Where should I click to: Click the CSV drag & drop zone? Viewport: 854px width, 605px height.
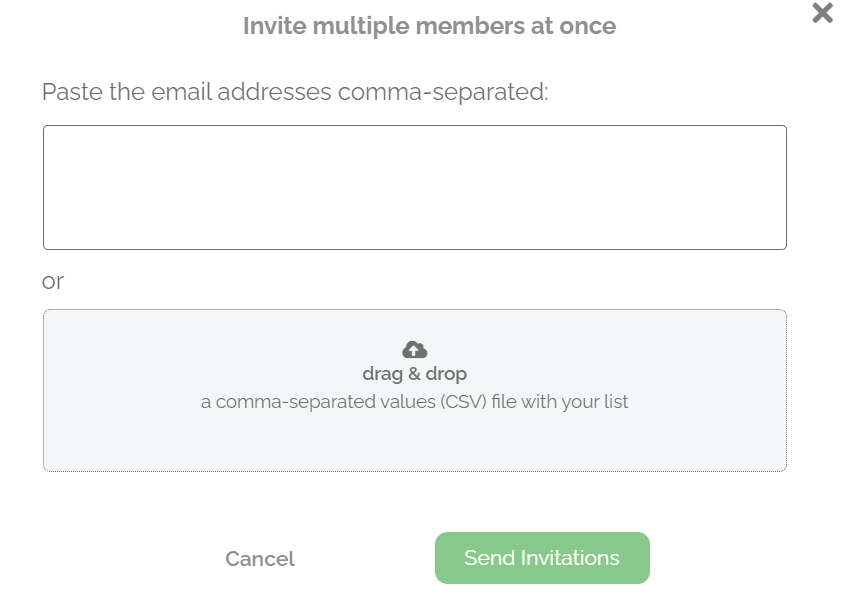[x=414, y=440]
